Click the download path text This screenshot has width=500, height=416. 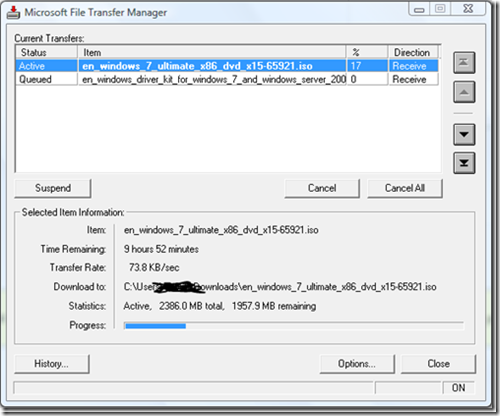pos(280,287)
